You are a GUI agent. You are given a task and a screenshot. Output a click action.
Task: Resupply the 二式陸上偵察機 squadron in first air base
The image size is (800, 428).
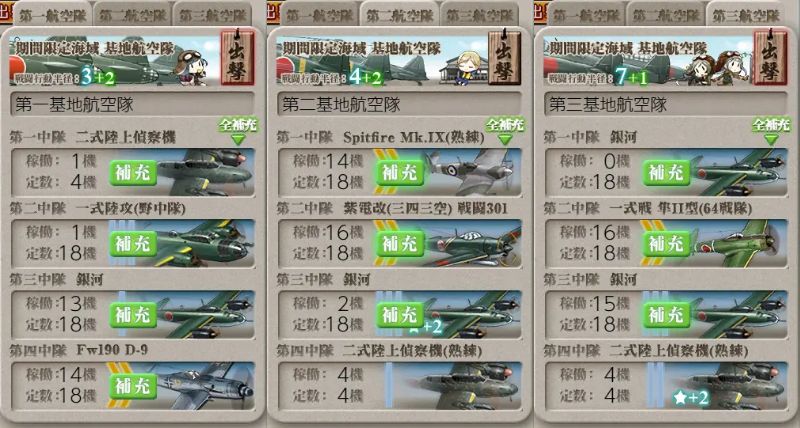point(133,172)
